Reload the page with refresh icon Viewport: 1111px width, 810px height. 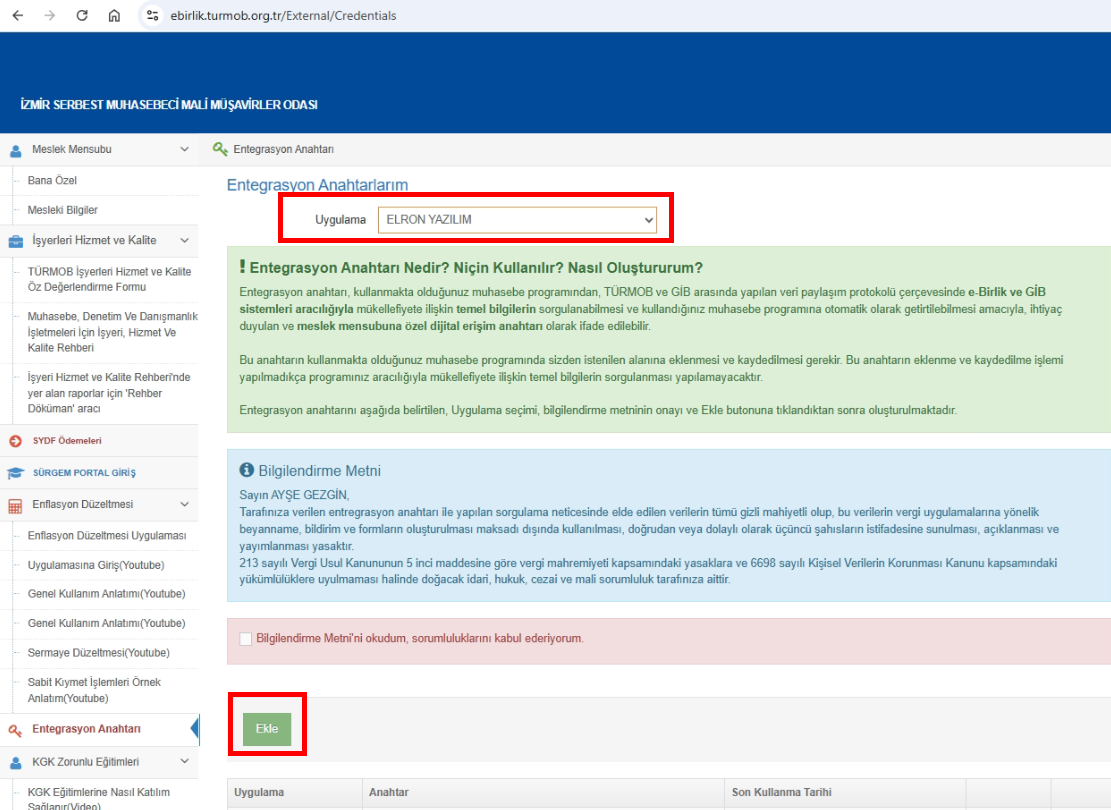[82, 16]
